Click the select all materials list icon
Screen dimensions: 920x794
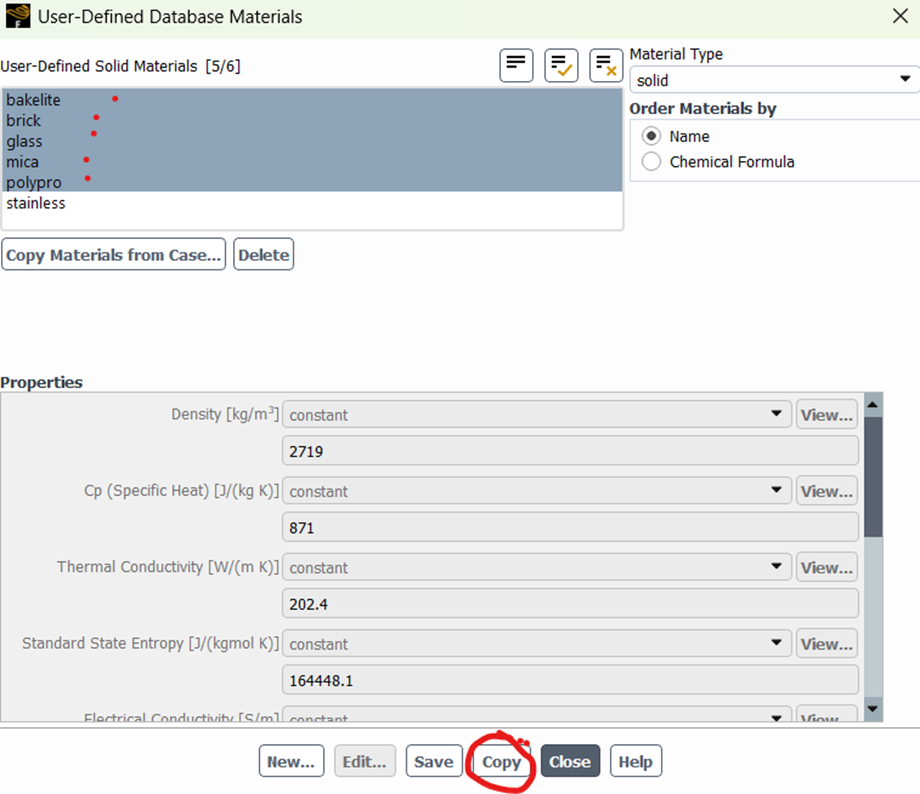point(561,65)
